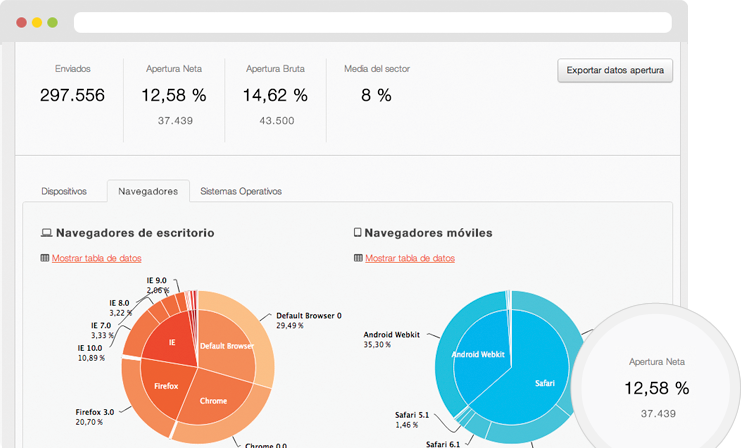Click the laptop icon beside Navegadores de escritorio

45,233
